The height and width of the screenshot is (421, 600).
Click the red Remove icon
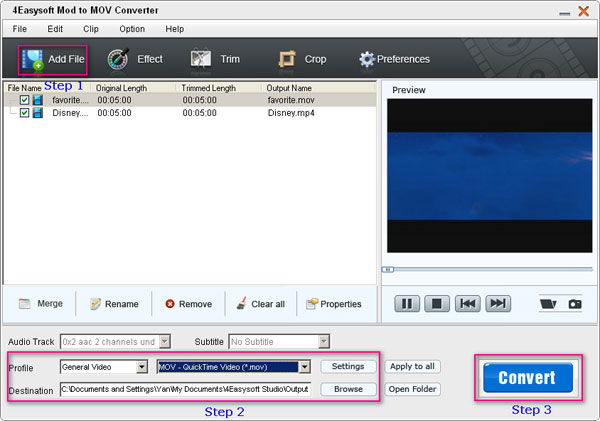point(170,304)
